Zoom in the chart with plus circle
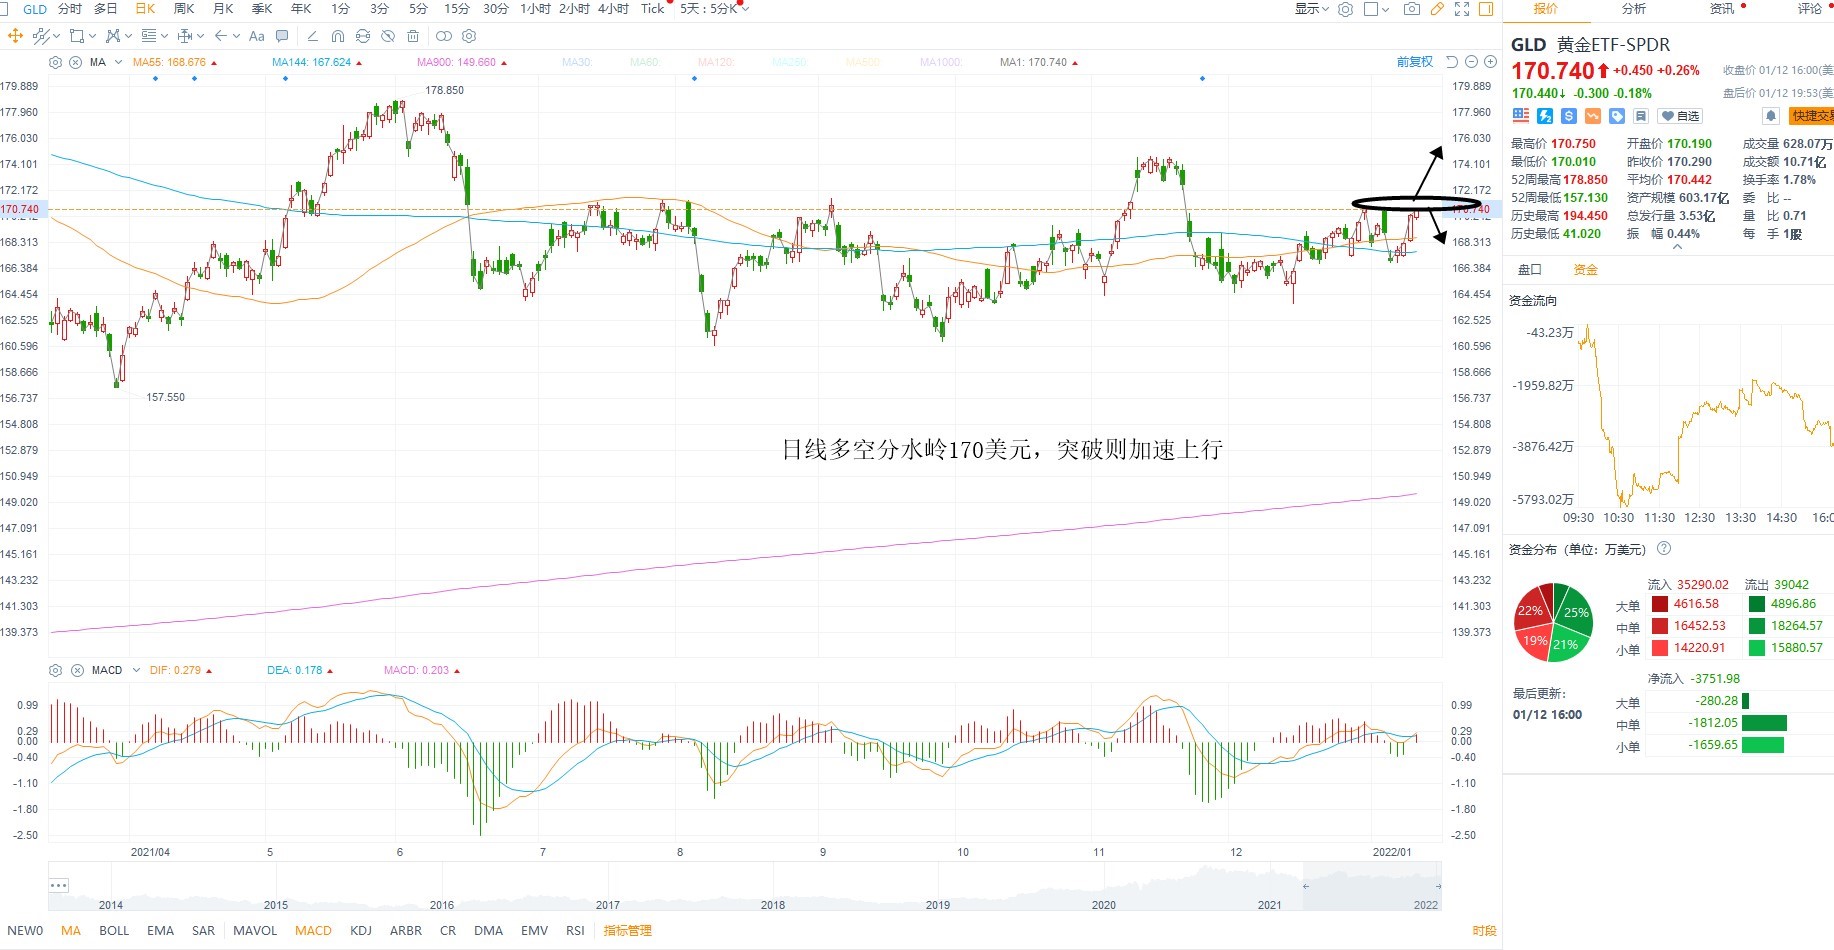Image resolution: width=1834 pixels, height=950 pixels. (1490, 62)
